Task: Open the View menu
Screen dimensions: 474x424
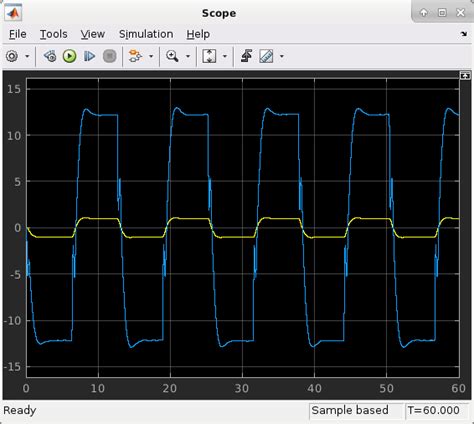Action: click(x=93, y=34)
